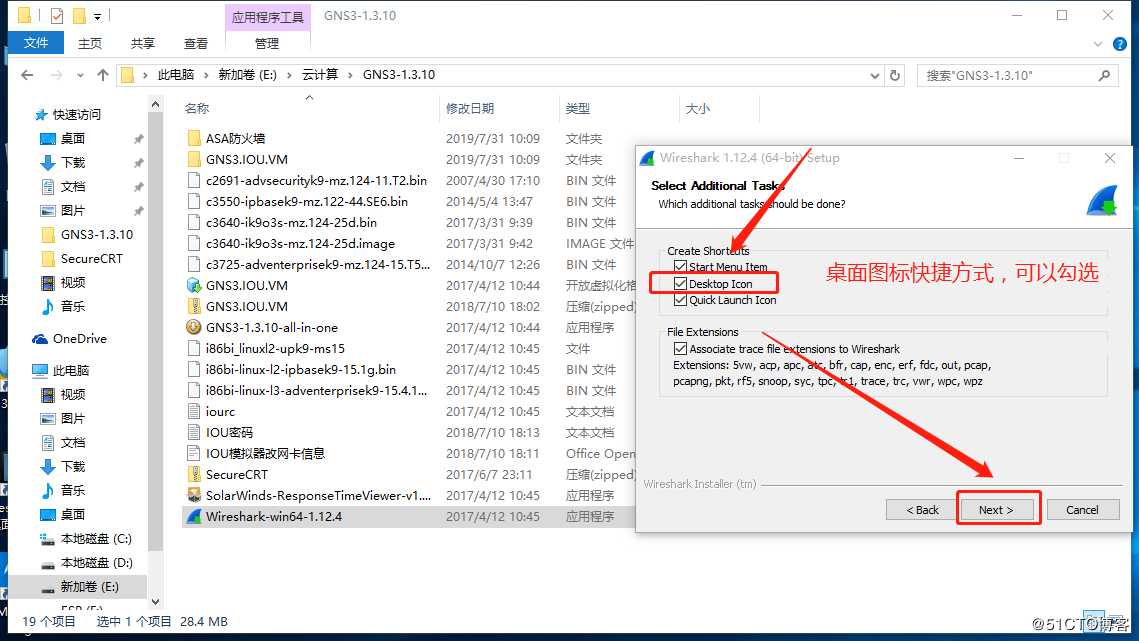Sort files by the 修改日期 column header
1139x641 pixels.
(x=470, y=108)
